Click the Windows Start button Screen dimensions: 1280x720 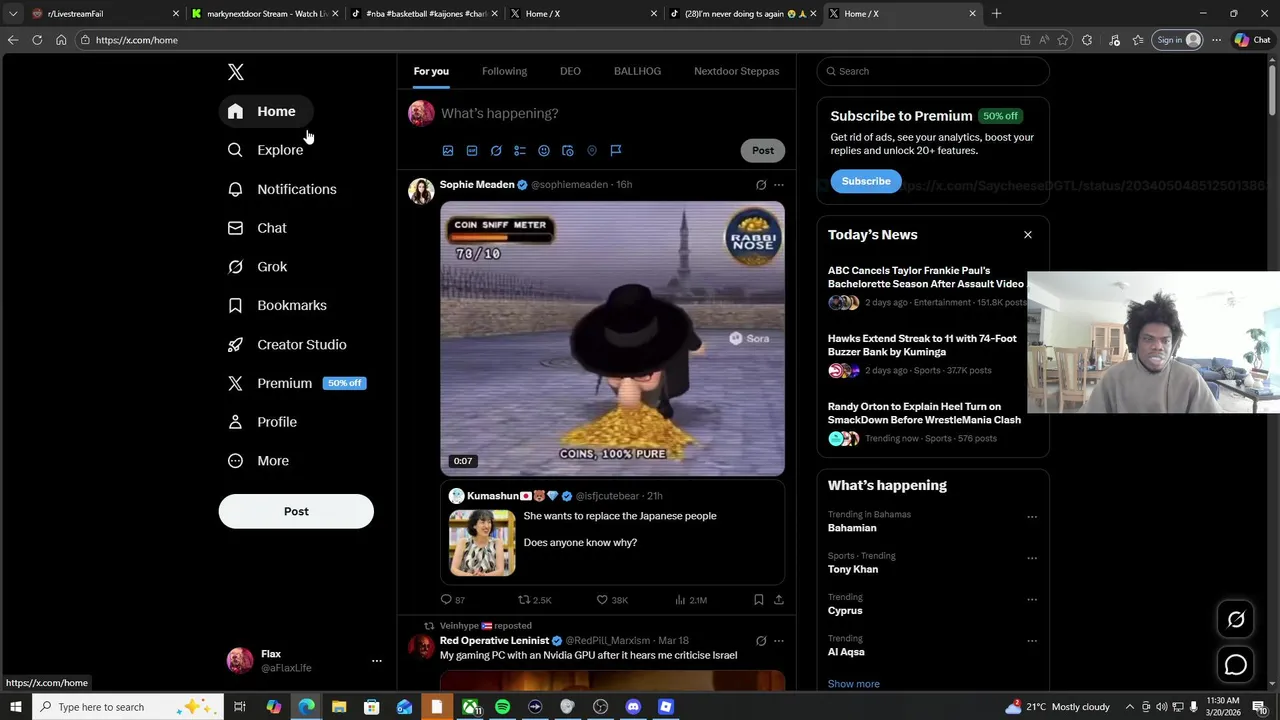point(15,707)
